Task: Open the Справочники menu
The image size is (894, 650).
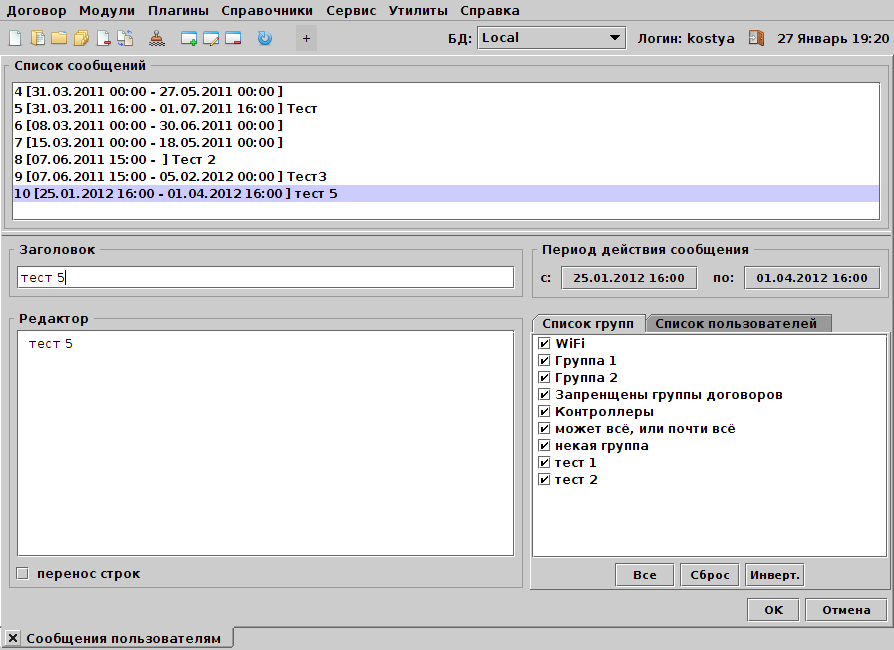Action: (266, 11)
